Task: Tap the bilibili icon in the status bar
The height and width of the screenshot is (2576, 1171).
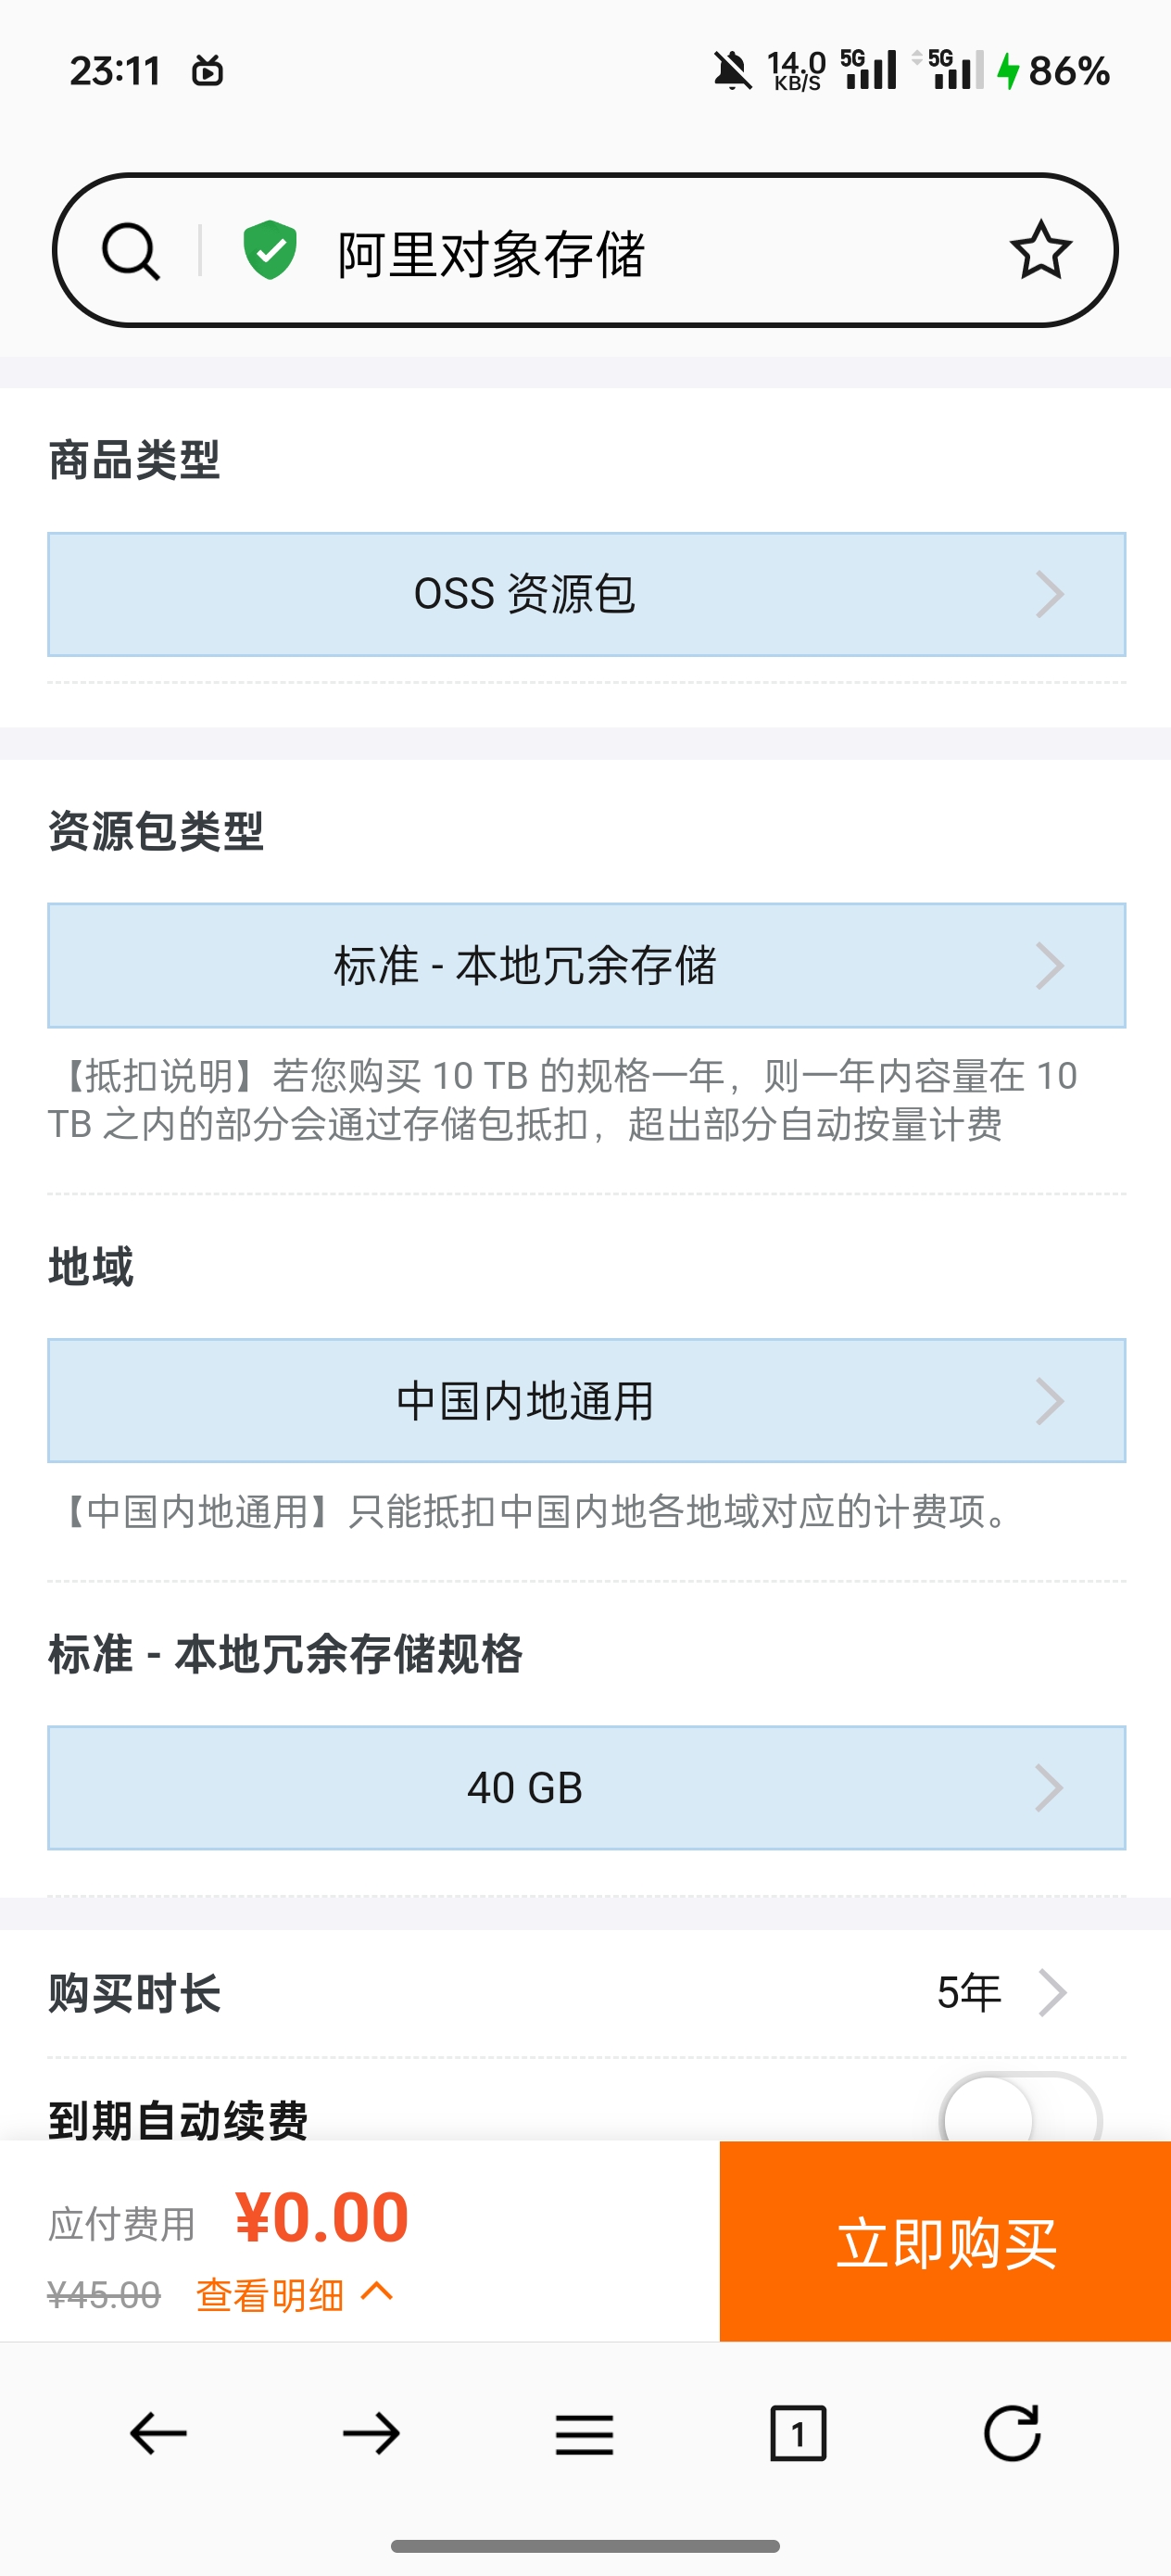Action: pos(207,71)
